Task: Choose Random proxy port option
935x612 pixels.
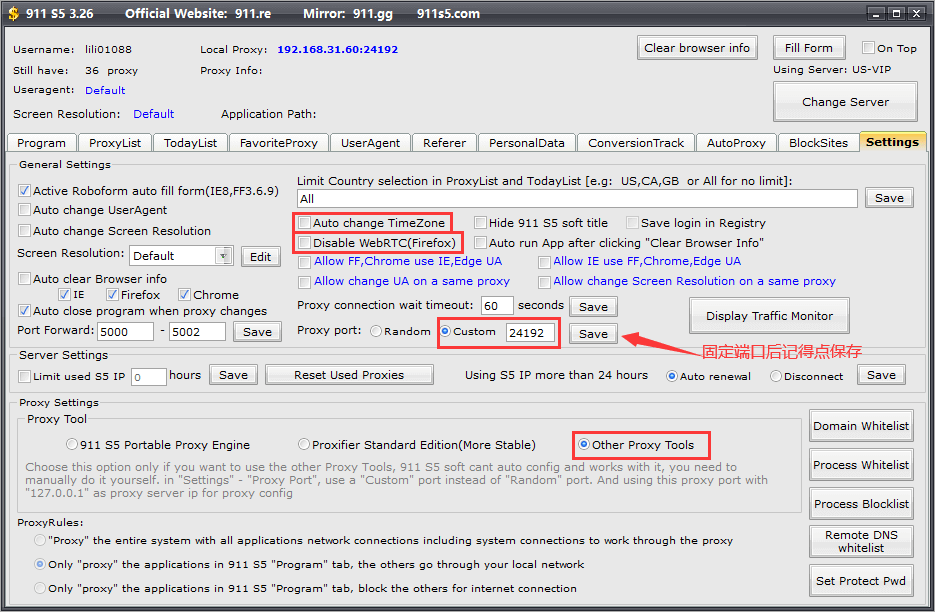Action: point(376,332)
